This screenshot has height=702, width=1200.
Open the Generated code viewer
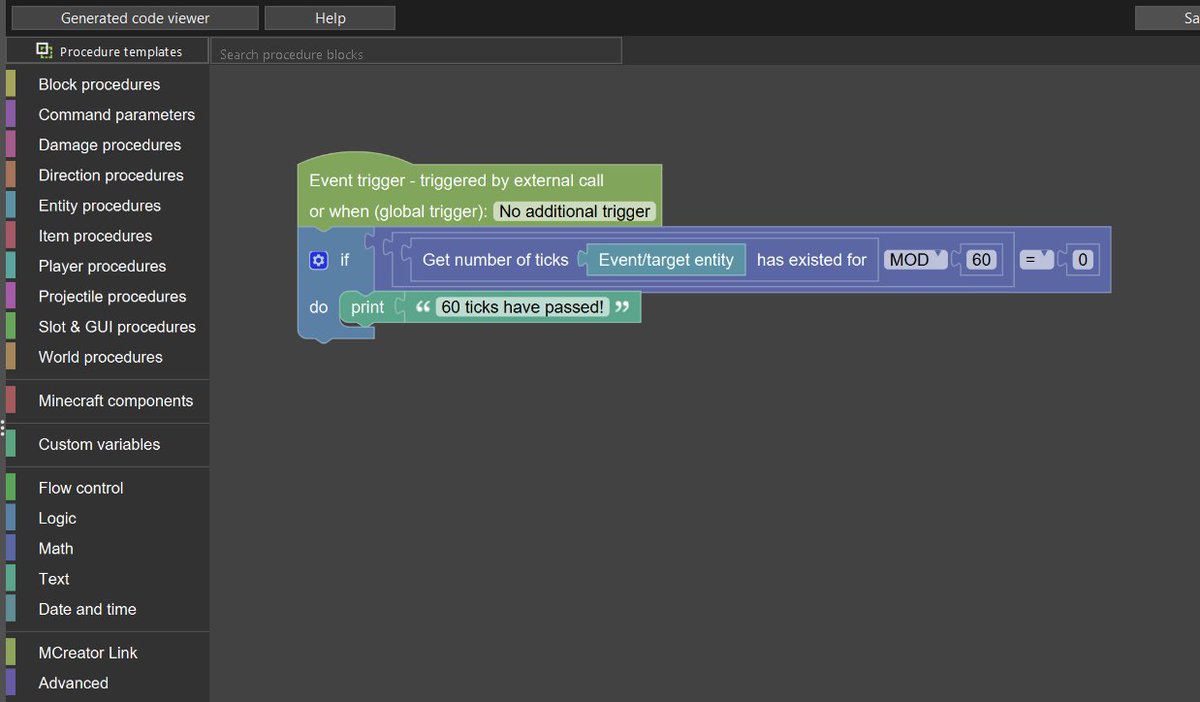point(135,18)
